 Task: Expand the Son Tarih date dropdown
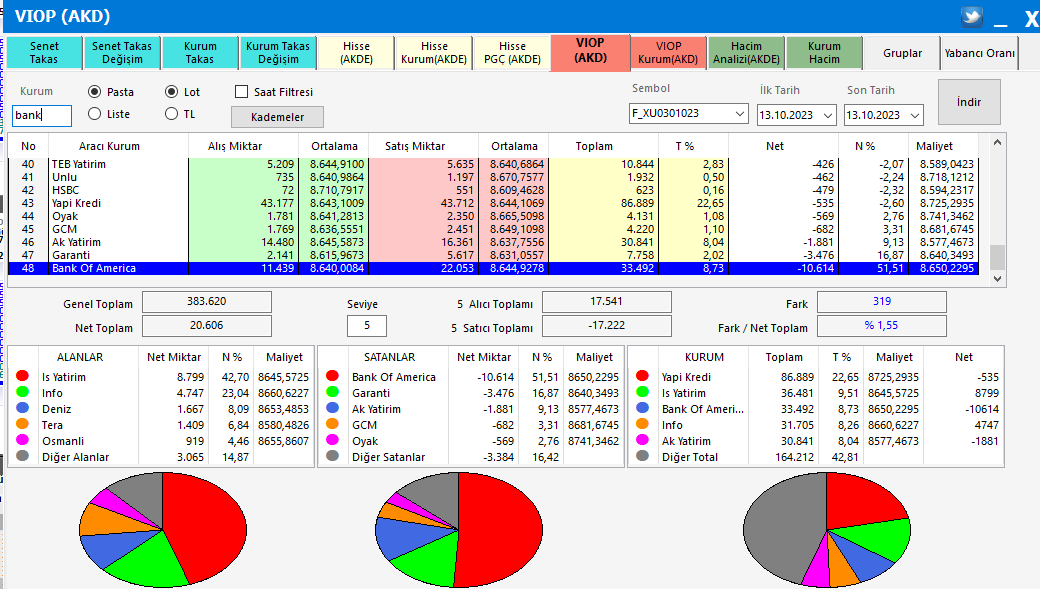(x=915, y=115)
